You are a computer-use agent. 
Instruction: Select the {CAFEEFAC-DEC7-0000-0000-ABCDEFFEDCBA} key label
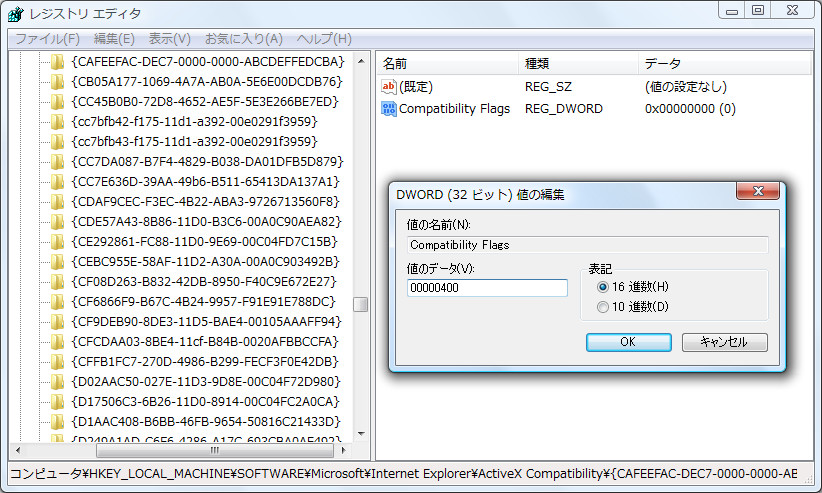point(208,62)
